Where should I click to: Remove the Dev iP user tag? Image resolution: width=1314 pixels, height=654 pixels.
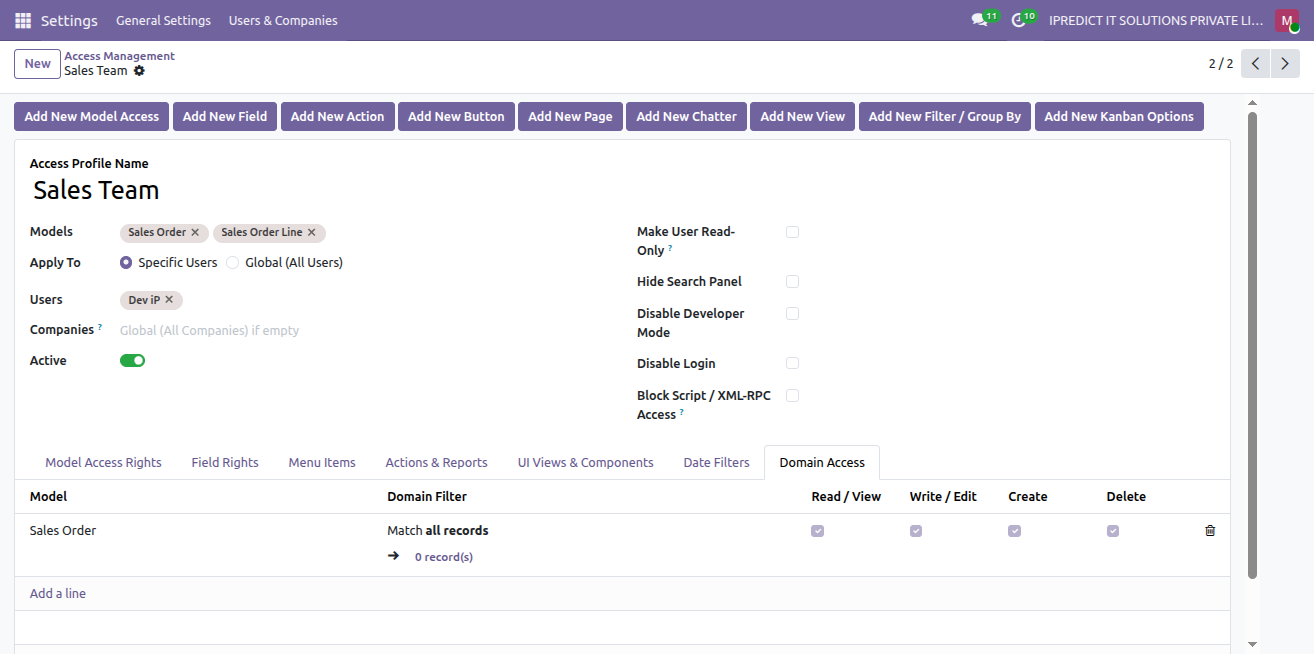coord(169,300)
